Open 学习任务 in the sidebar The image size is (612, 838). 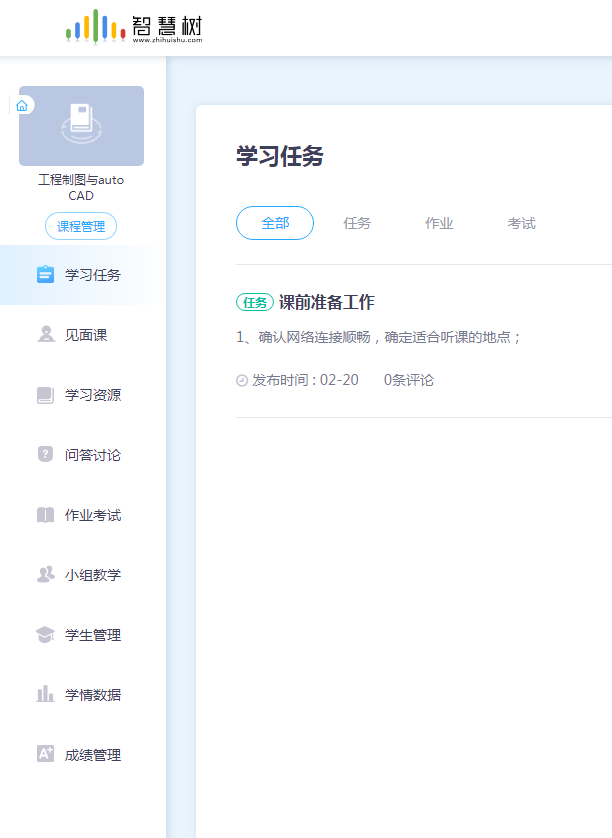[x=83, y=275]
